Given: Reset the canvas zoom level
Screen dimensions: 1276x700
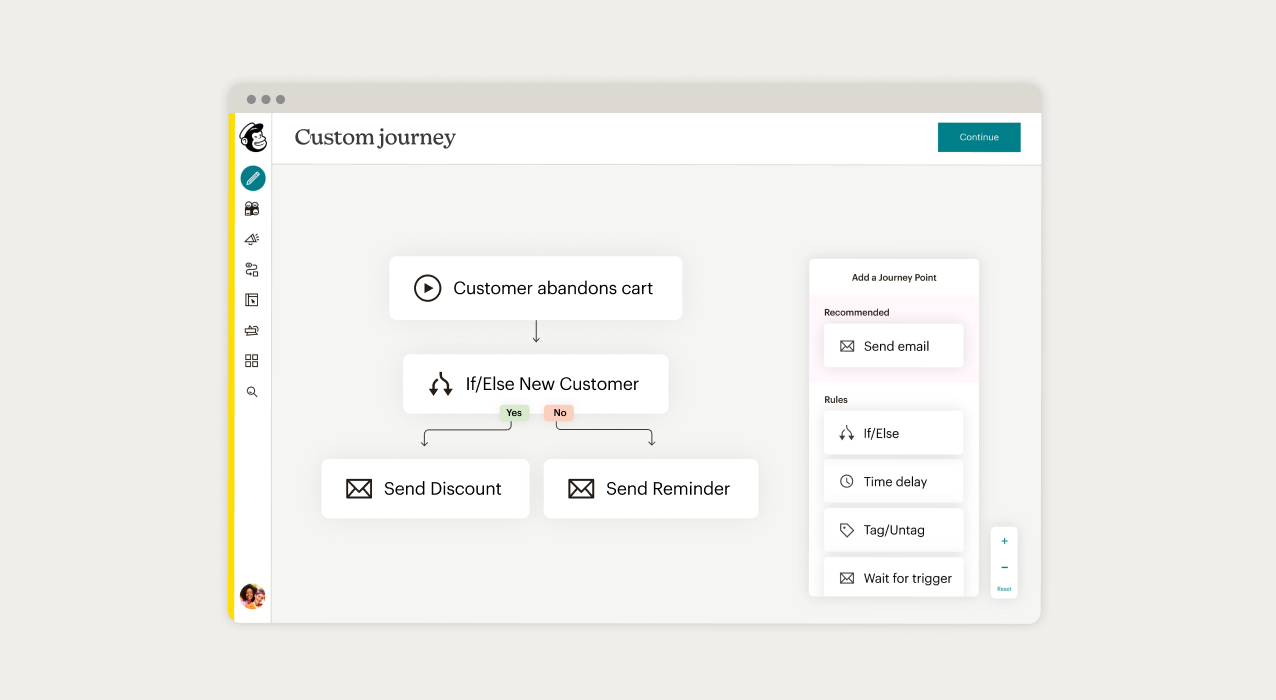Looking at the screenshot, I should coord(1004,589).
